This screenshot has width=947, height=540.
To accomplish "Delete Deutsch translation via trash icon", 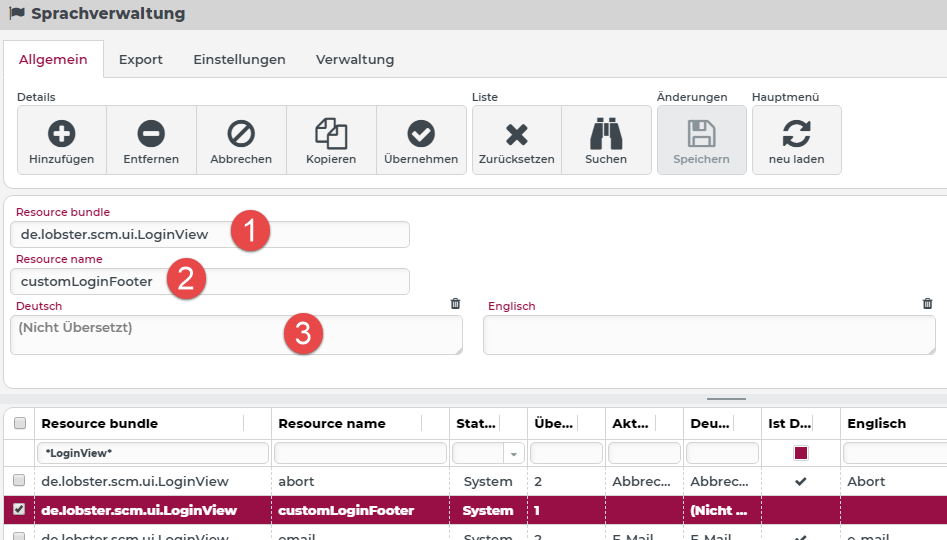I will pyautogui.click(x=456, y=303).
